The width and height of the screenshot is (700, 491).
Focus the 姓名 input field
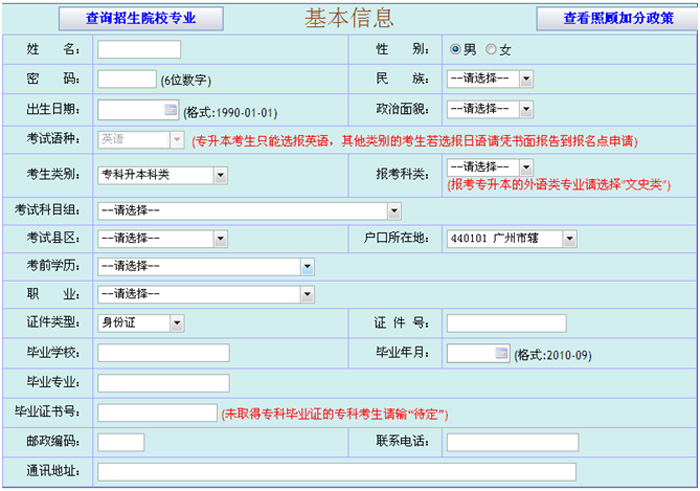[x=139, y=50]
